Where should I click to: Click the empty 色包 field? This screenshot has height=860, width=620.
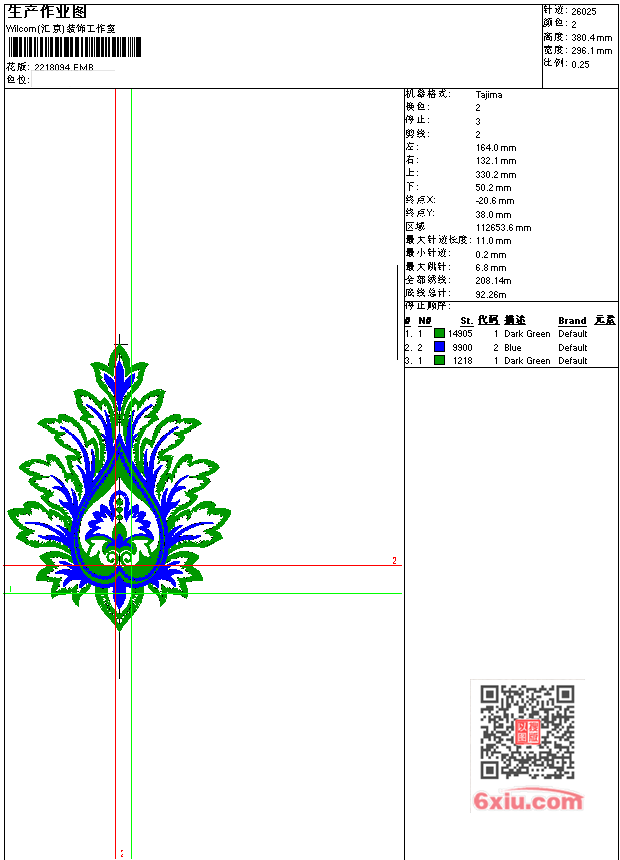[x=73, y=80]
